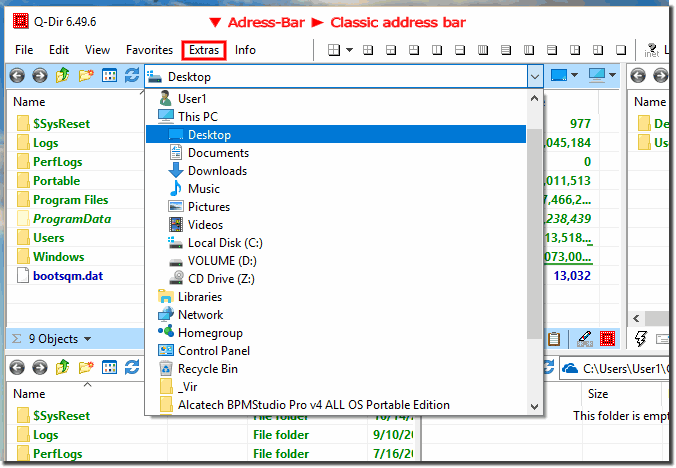Screen dimensions: 676x468
Task: Go forward in the bottom-left pane
Action: pos(40,368)
